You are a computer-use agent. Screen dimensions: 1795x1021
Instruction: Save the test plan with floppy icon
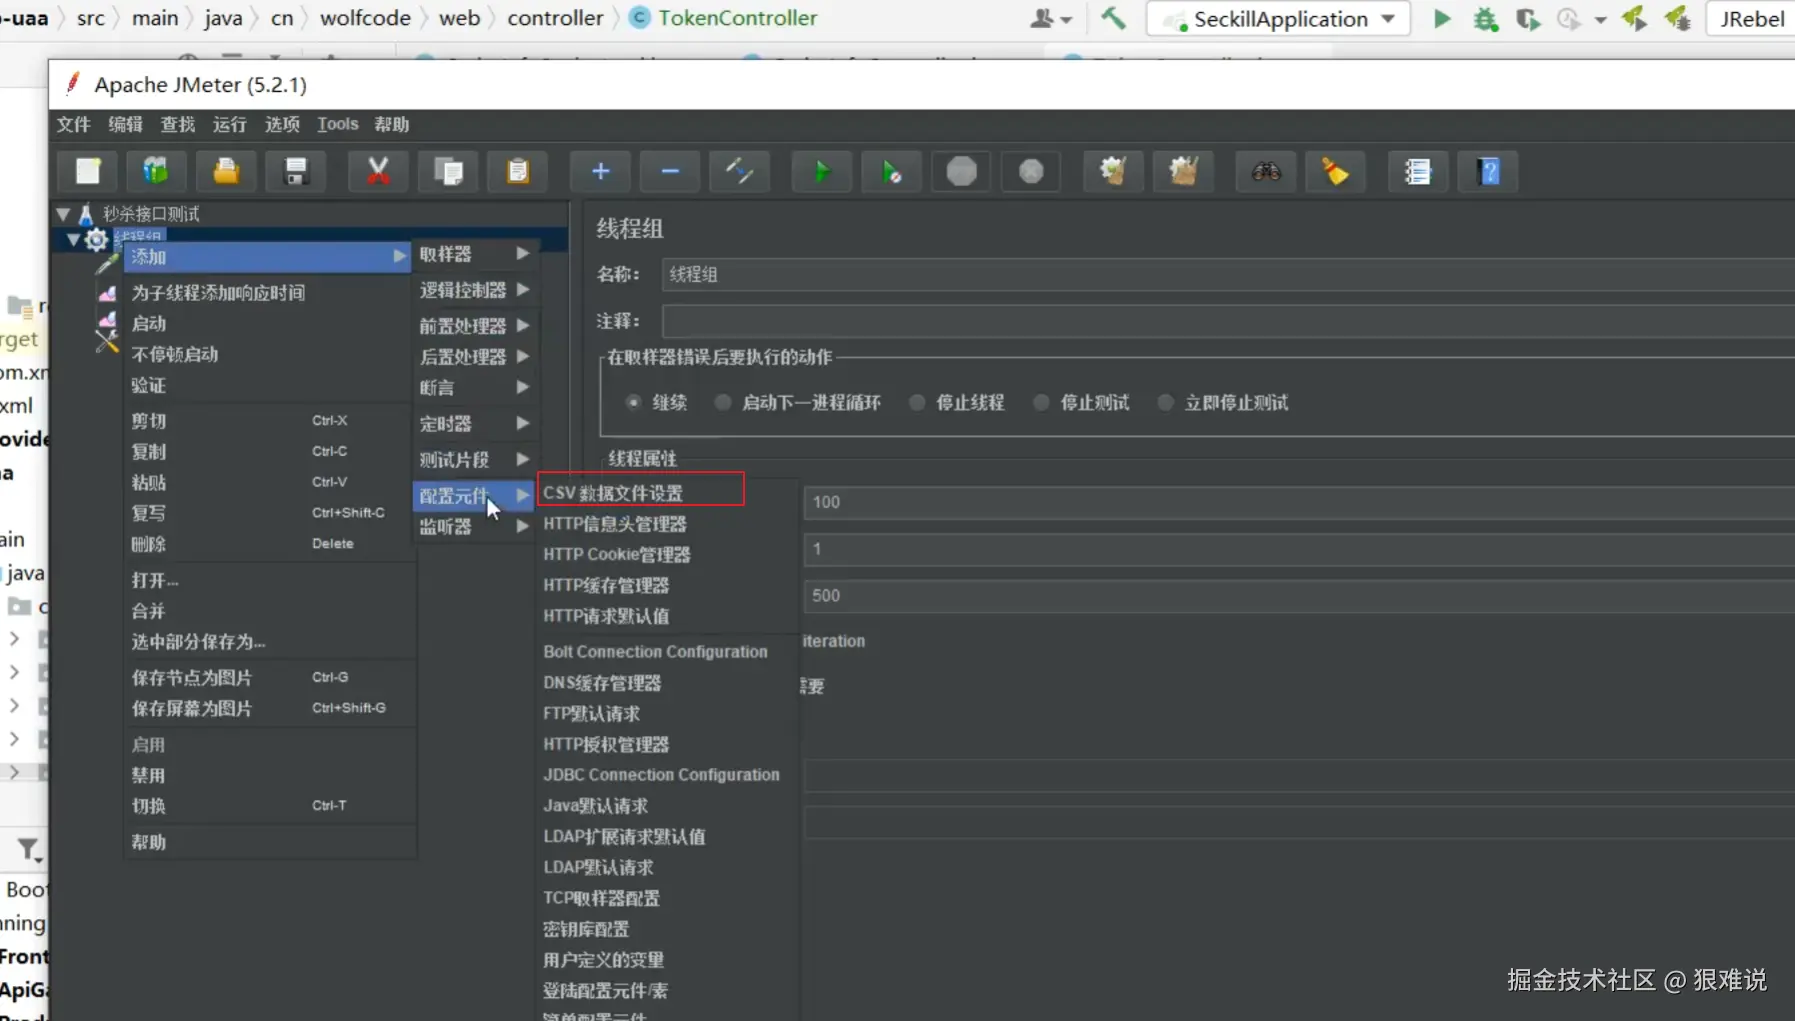coord(295,172)
